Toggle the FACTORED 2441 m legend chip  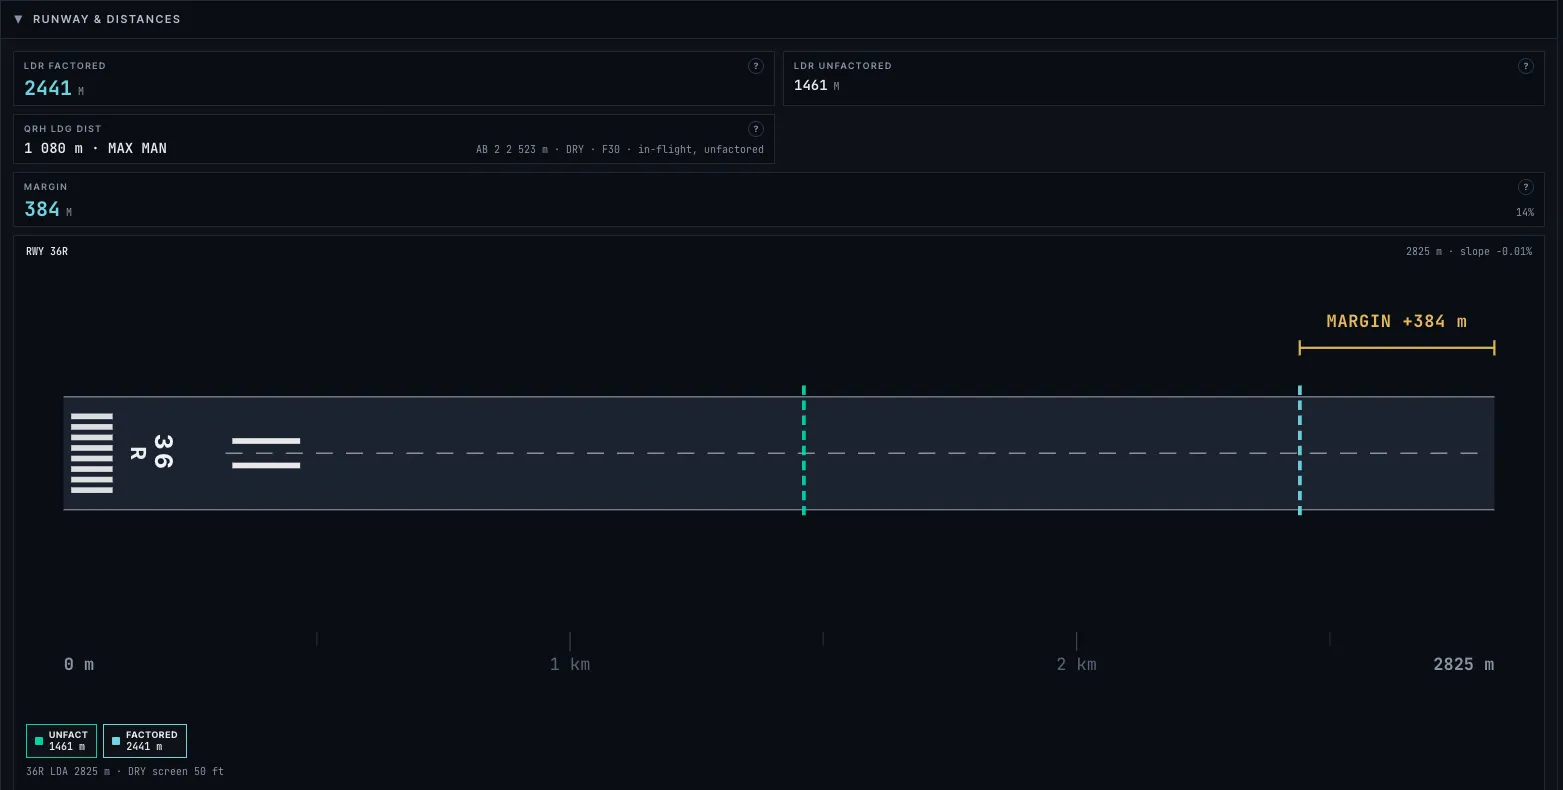(x=145, y=741)
